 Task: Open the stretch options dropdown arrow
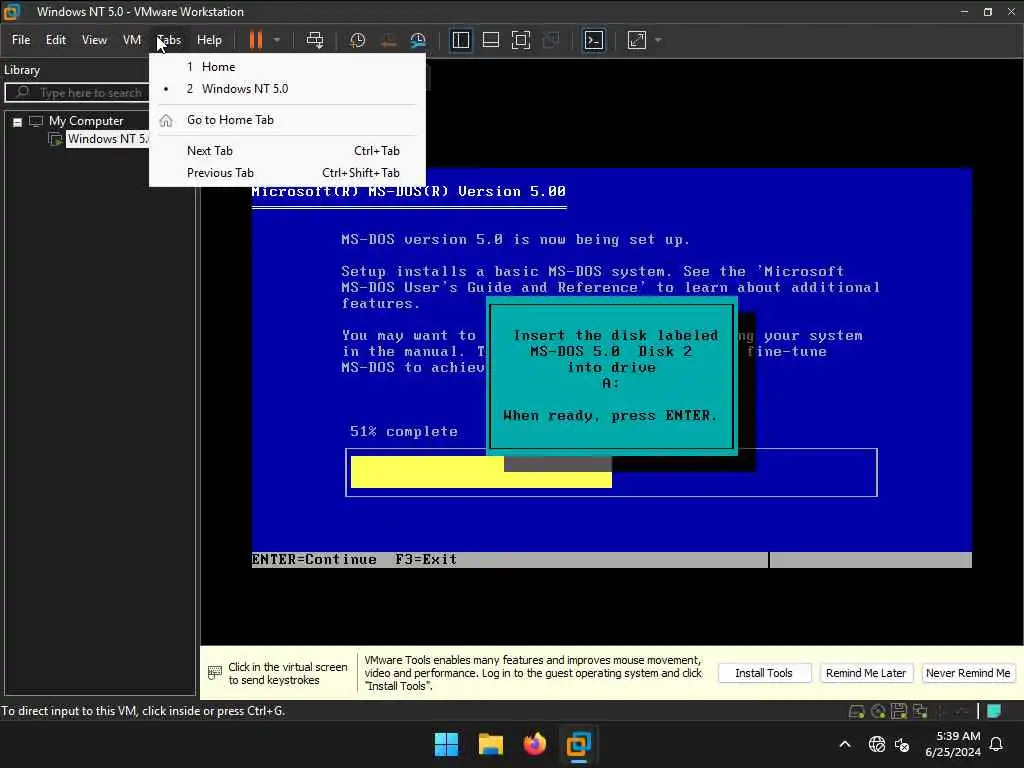click(x=658, y=40)
